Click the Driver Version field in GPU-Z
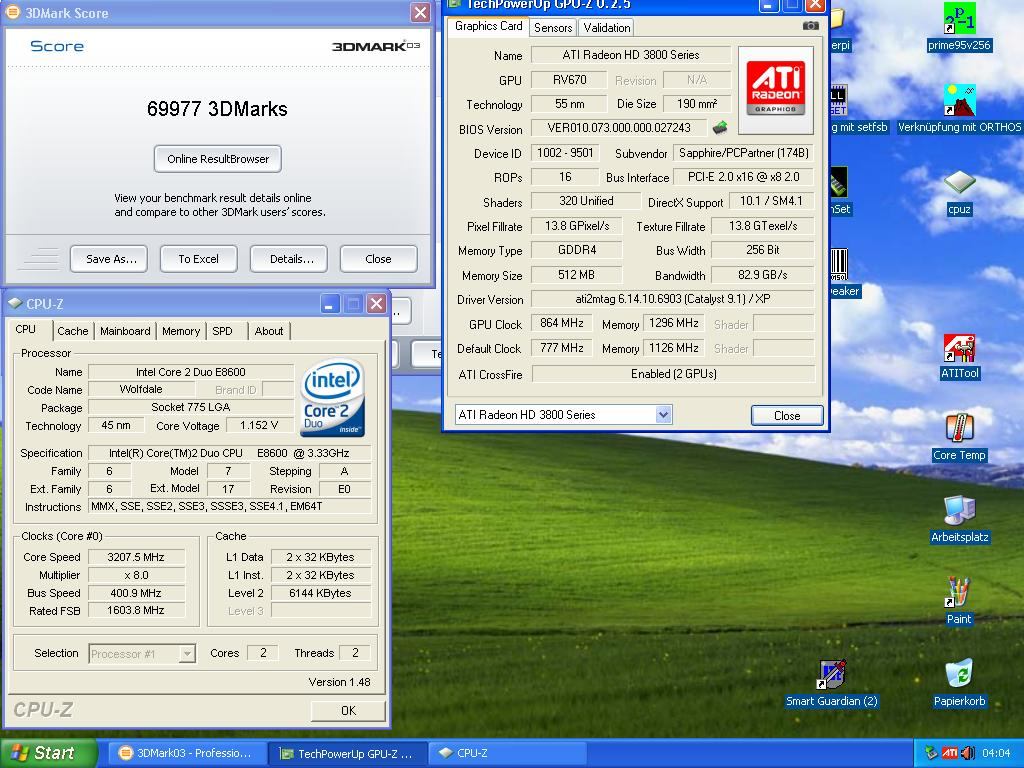This screenshot has width=1024, height=768. 673,299
